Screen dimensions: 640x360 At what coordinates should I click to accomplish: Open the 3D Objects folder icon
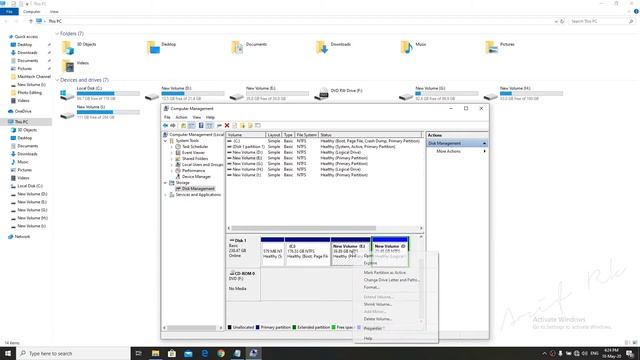pyautogui.click(x=68, y=48)
